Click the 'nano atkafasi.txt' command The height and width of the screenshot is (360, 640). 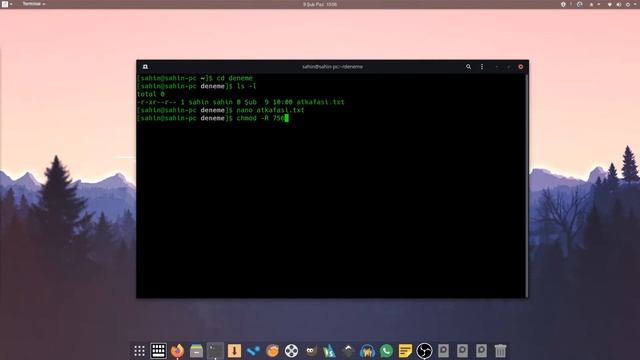coord(270,110)
